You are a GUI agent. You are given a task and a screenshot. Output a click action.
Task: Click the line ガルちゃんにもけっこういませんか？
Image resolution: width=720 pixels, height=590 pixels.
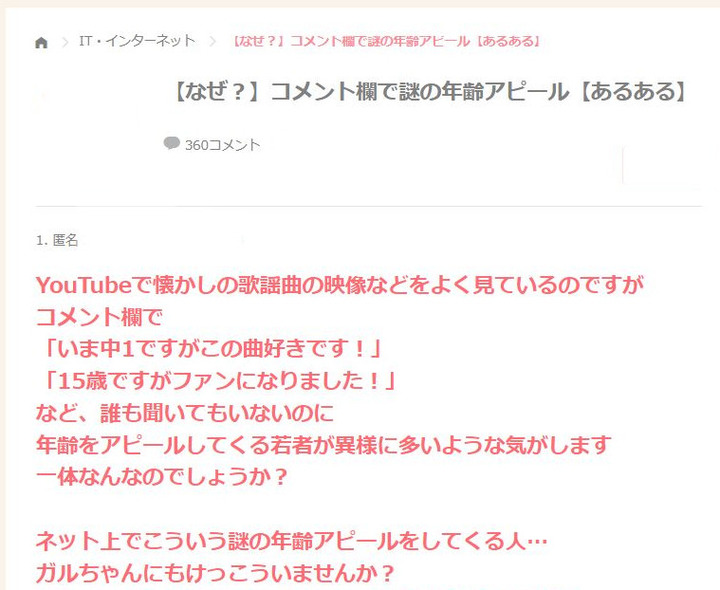pos(215,573)
